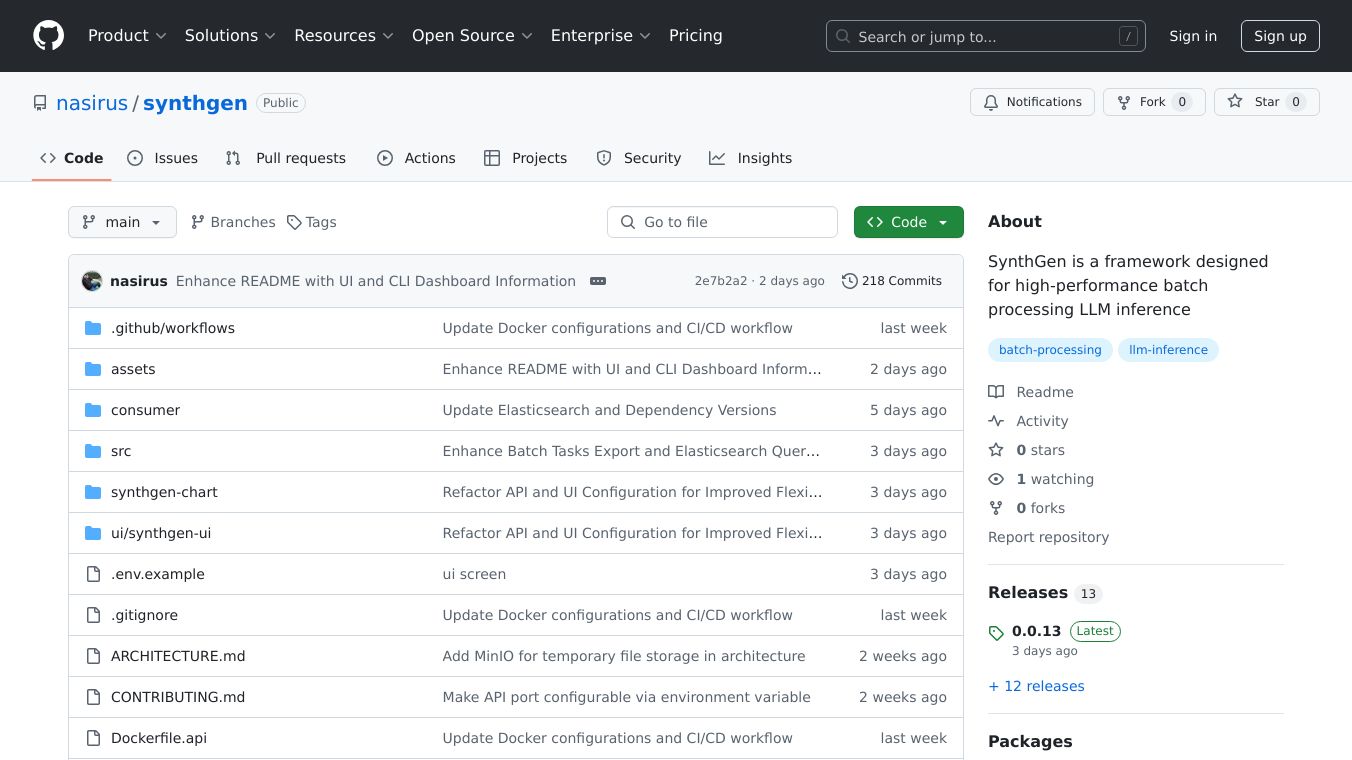Click the batch-processing topic tag
The width and height of the screenshot is (1352, 760).
tap(1050, 350)
